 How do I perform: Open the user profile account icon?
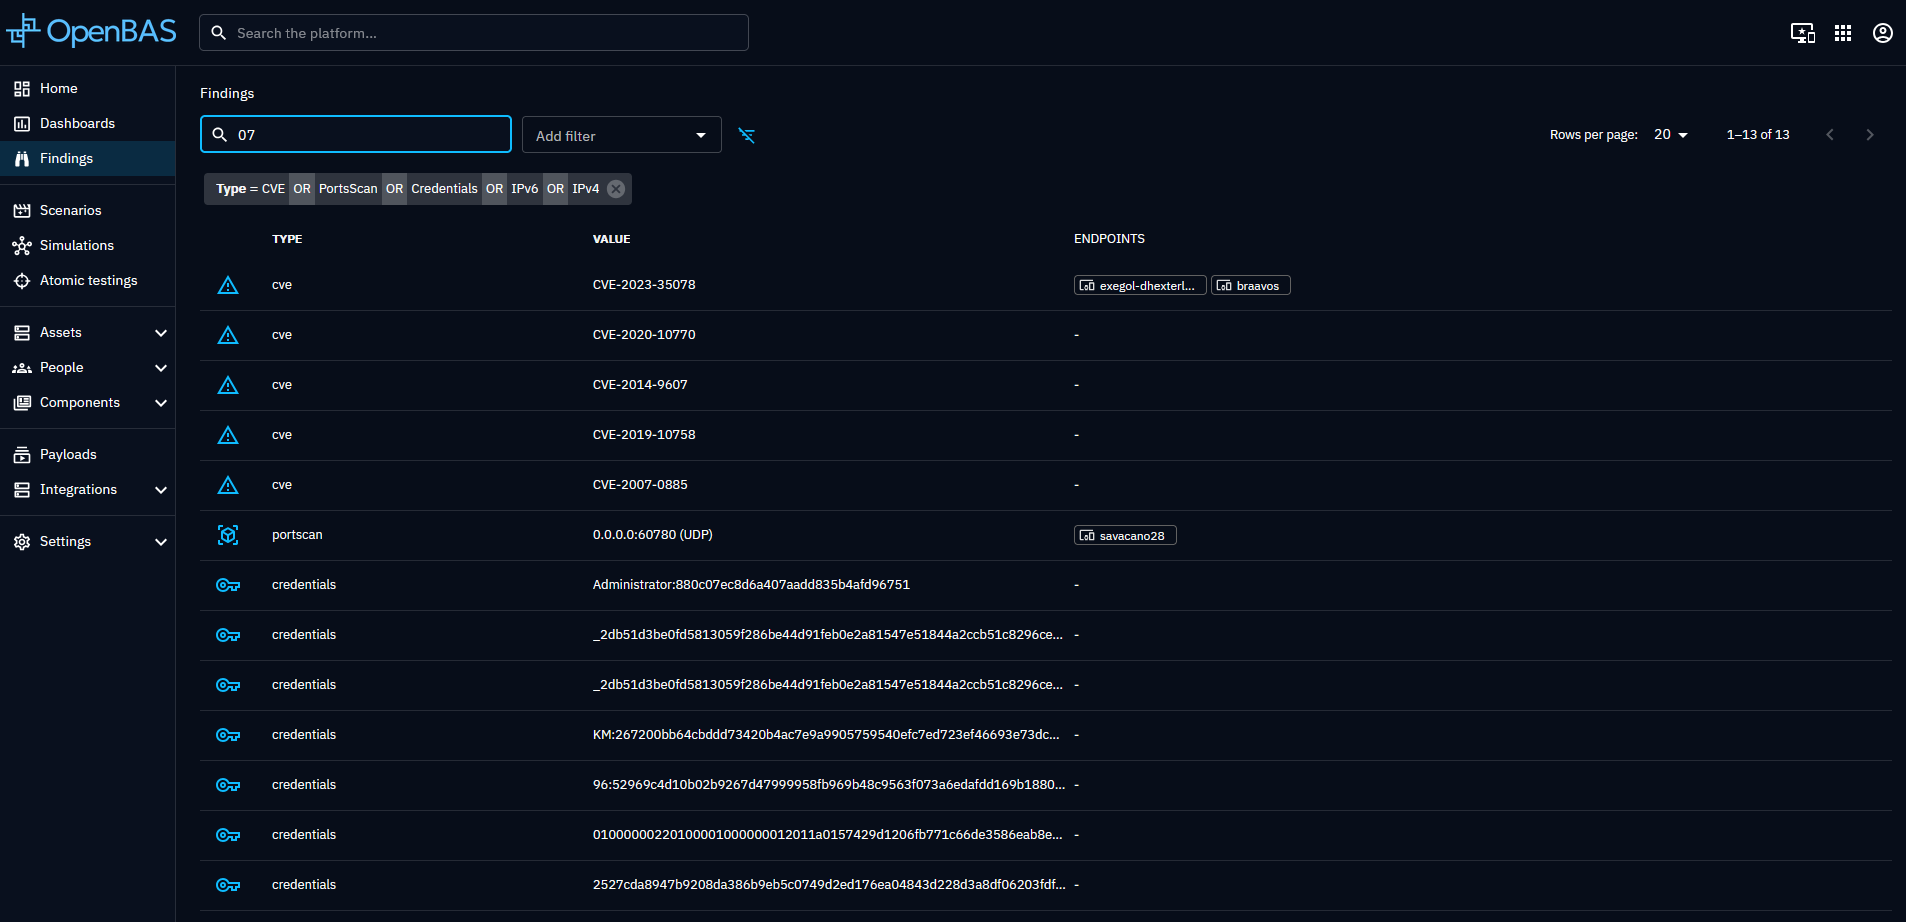point(1882,33)
